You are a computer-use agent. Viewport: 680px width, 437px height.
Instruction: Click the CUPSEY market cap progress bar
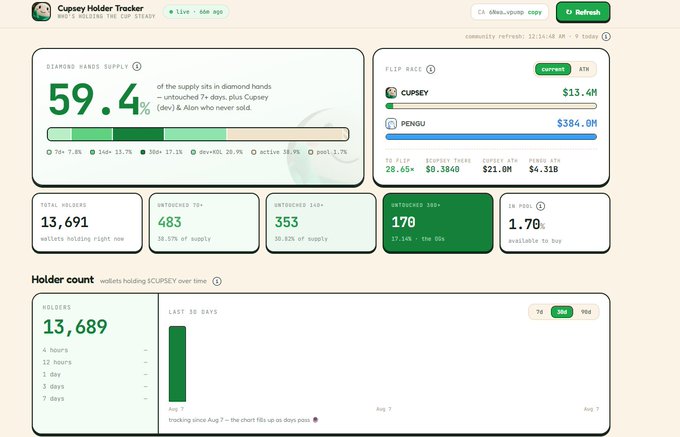[x=491, y=106]
